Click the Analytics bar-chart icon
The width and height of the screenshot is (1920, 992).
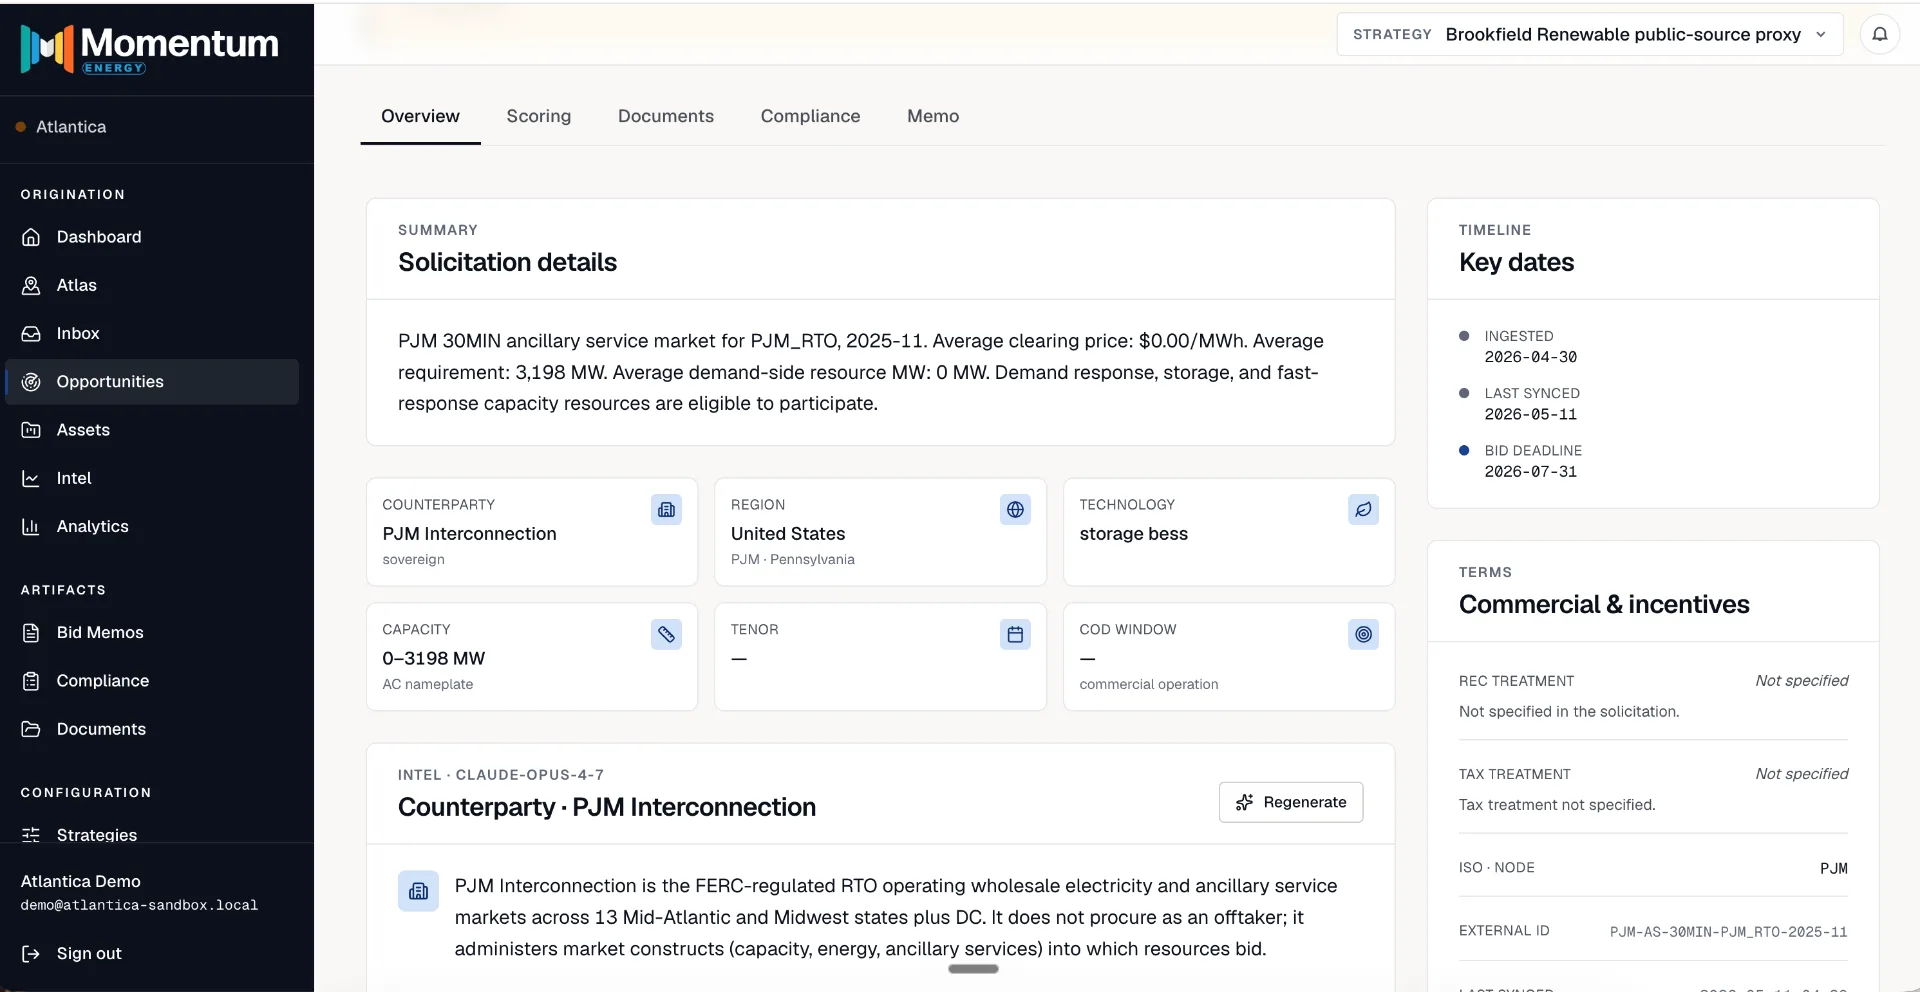pos(31,527)
